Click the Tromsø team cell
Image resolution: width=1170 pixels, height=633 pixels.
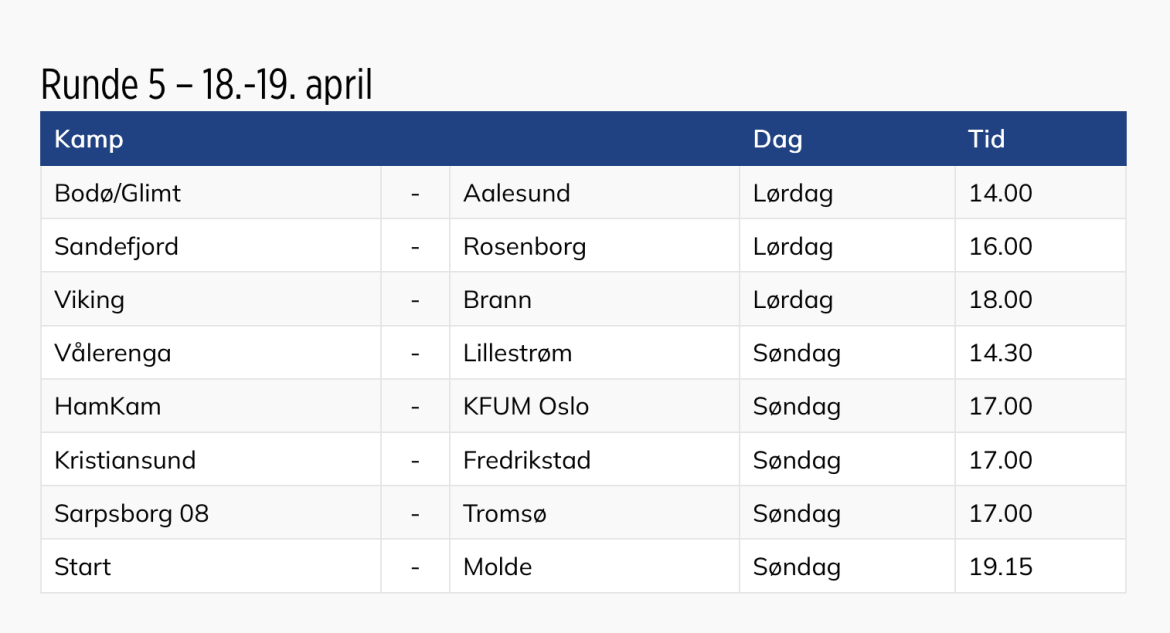tap(505, 514)
